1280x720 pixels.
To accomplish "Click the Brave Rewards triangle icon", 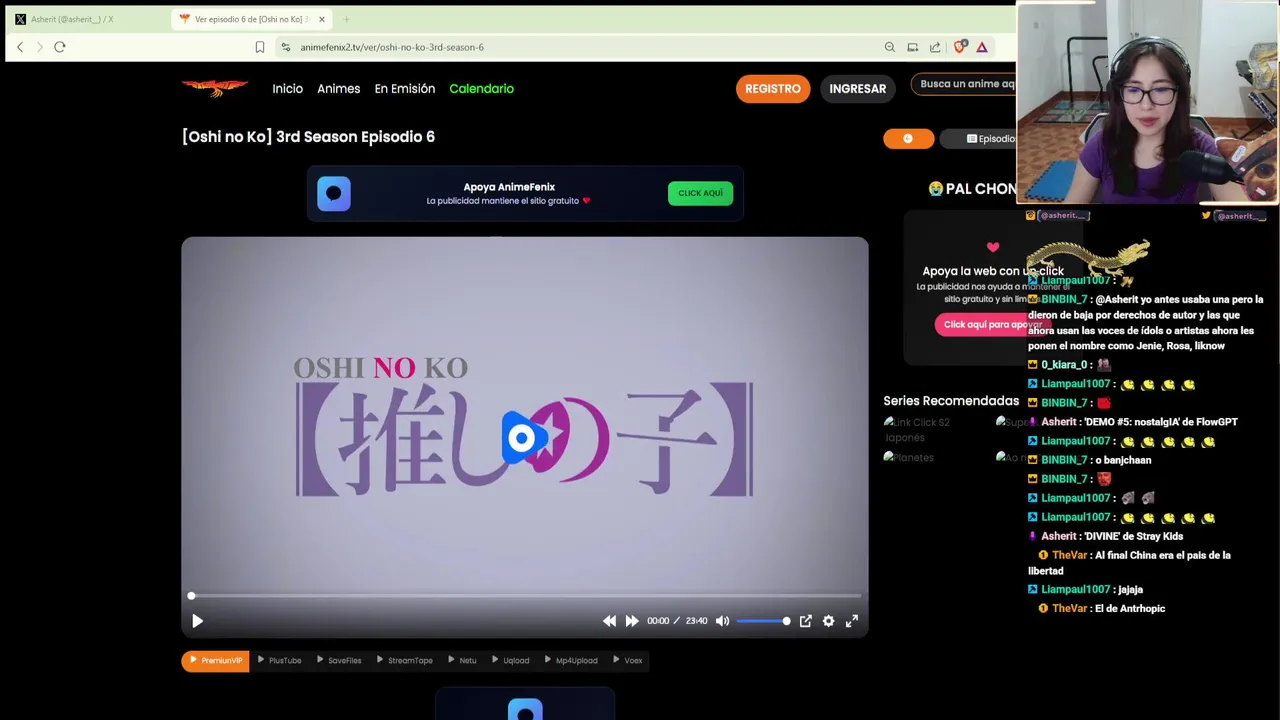I will click(982, 47).
